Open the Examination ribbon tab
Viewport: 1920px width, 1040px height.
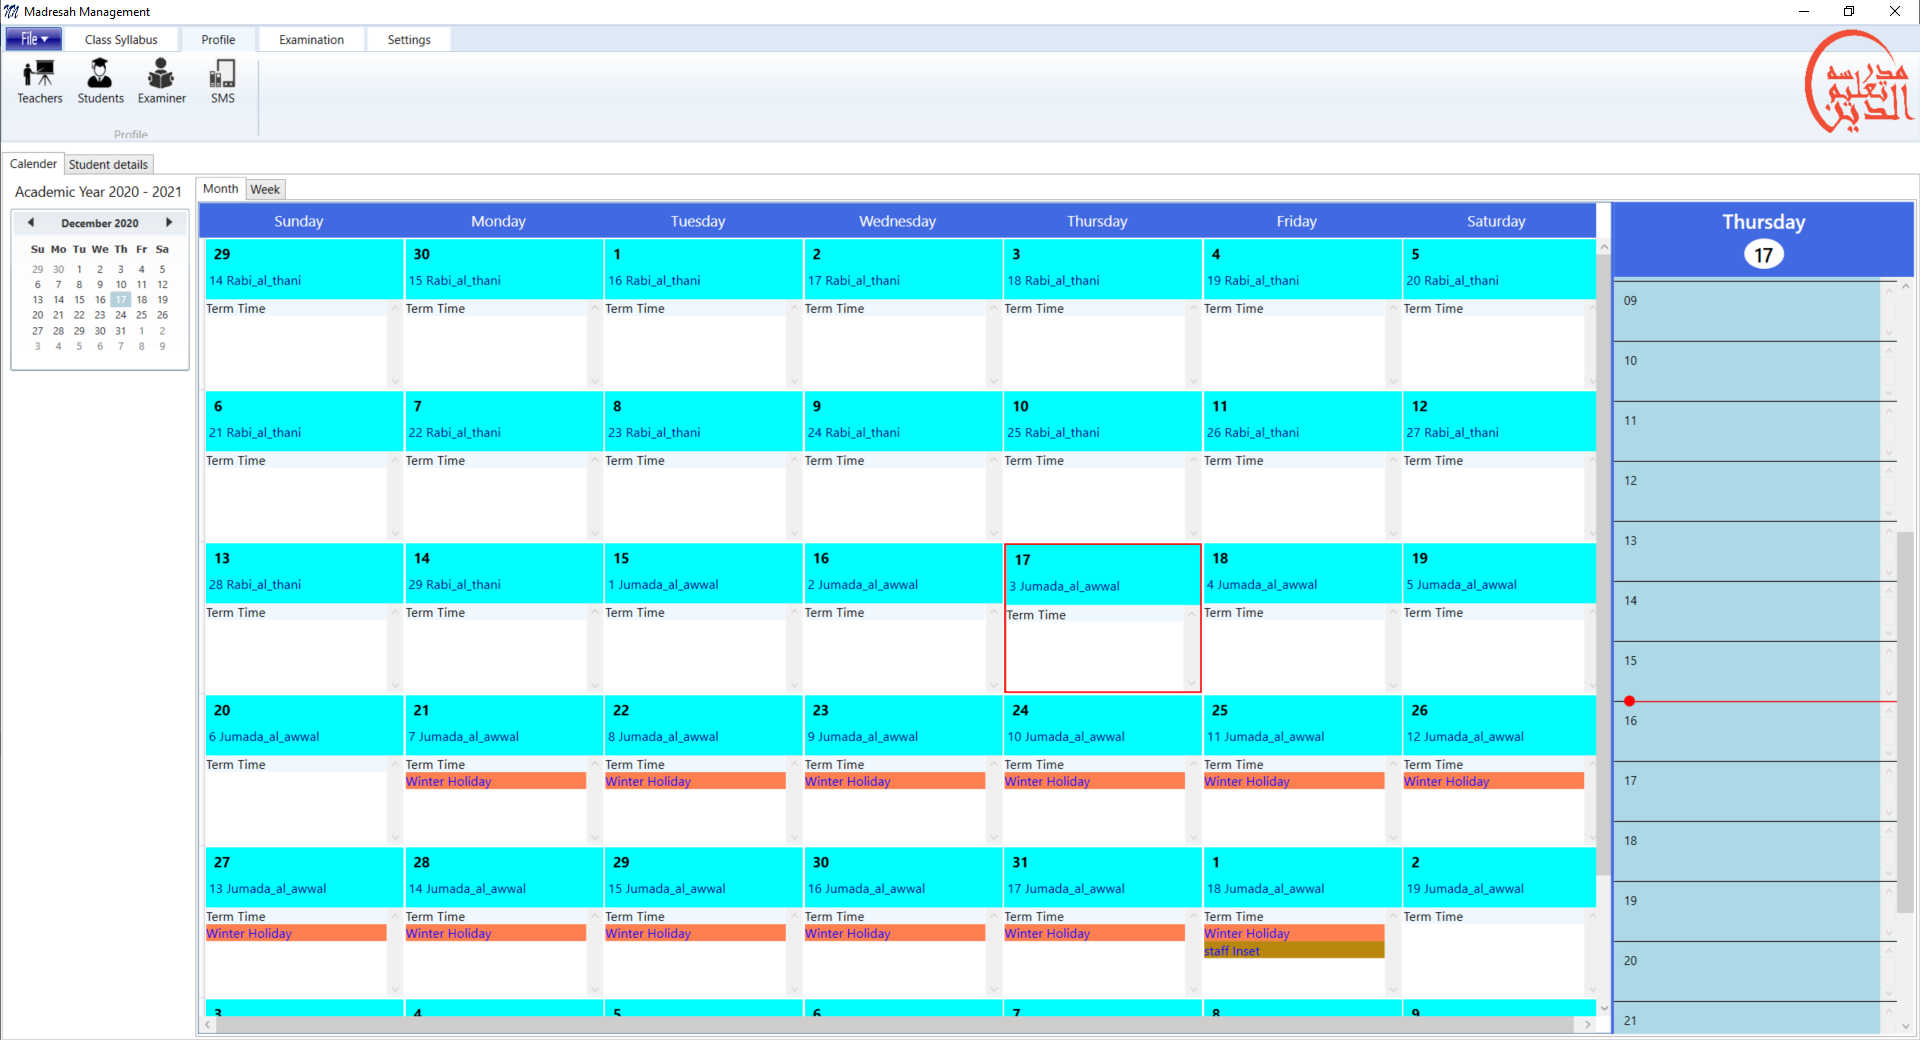pyautogui.click(x=311, y=40)
